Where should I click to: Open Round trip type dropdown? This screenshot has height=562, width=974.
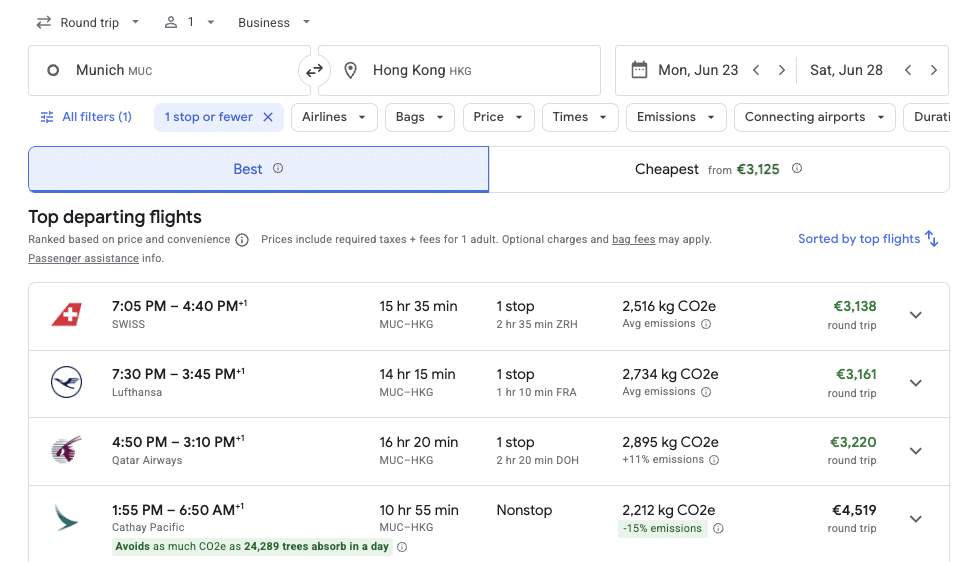pyautogui.click(x=88, y=22)
